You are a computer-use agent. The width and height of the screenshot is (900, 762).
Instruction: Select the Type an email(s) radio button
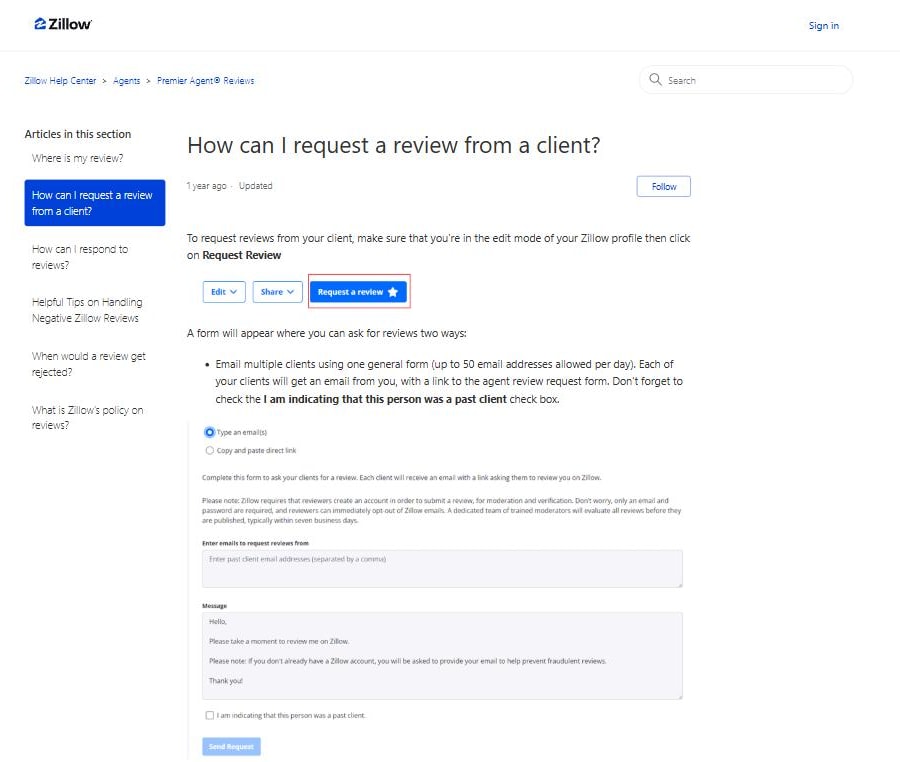210,432
